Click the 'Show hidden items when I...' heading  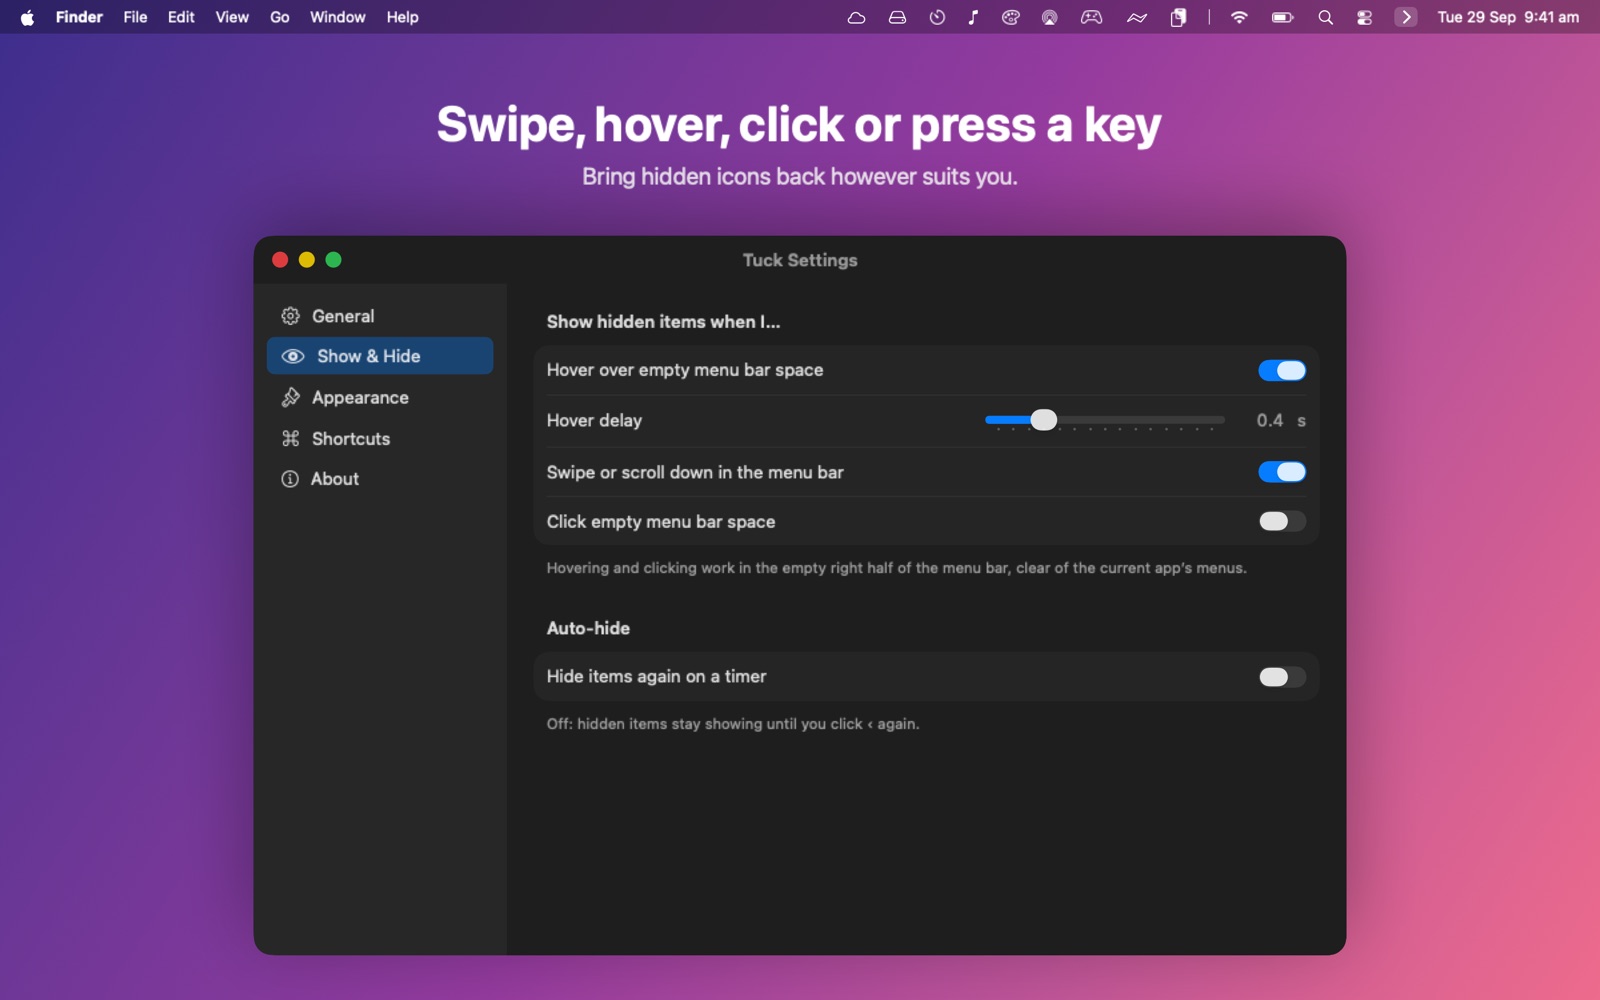(663, 322)
